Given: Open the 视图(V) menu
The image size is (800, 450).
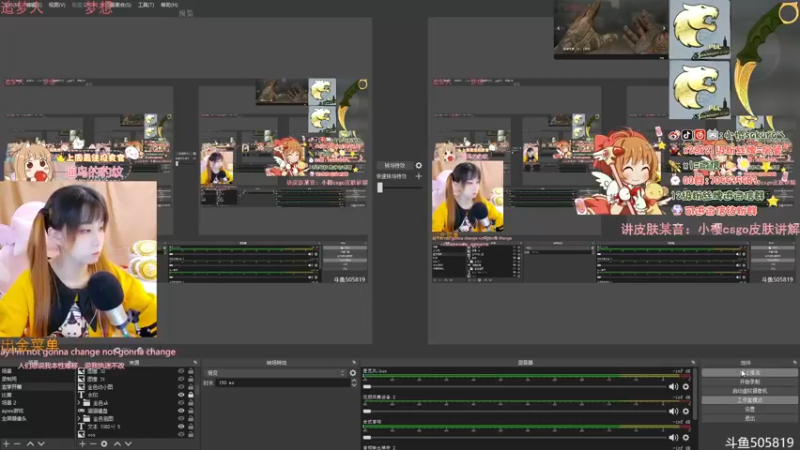Looking at the screenshot, I should click(x=57, y=5).
